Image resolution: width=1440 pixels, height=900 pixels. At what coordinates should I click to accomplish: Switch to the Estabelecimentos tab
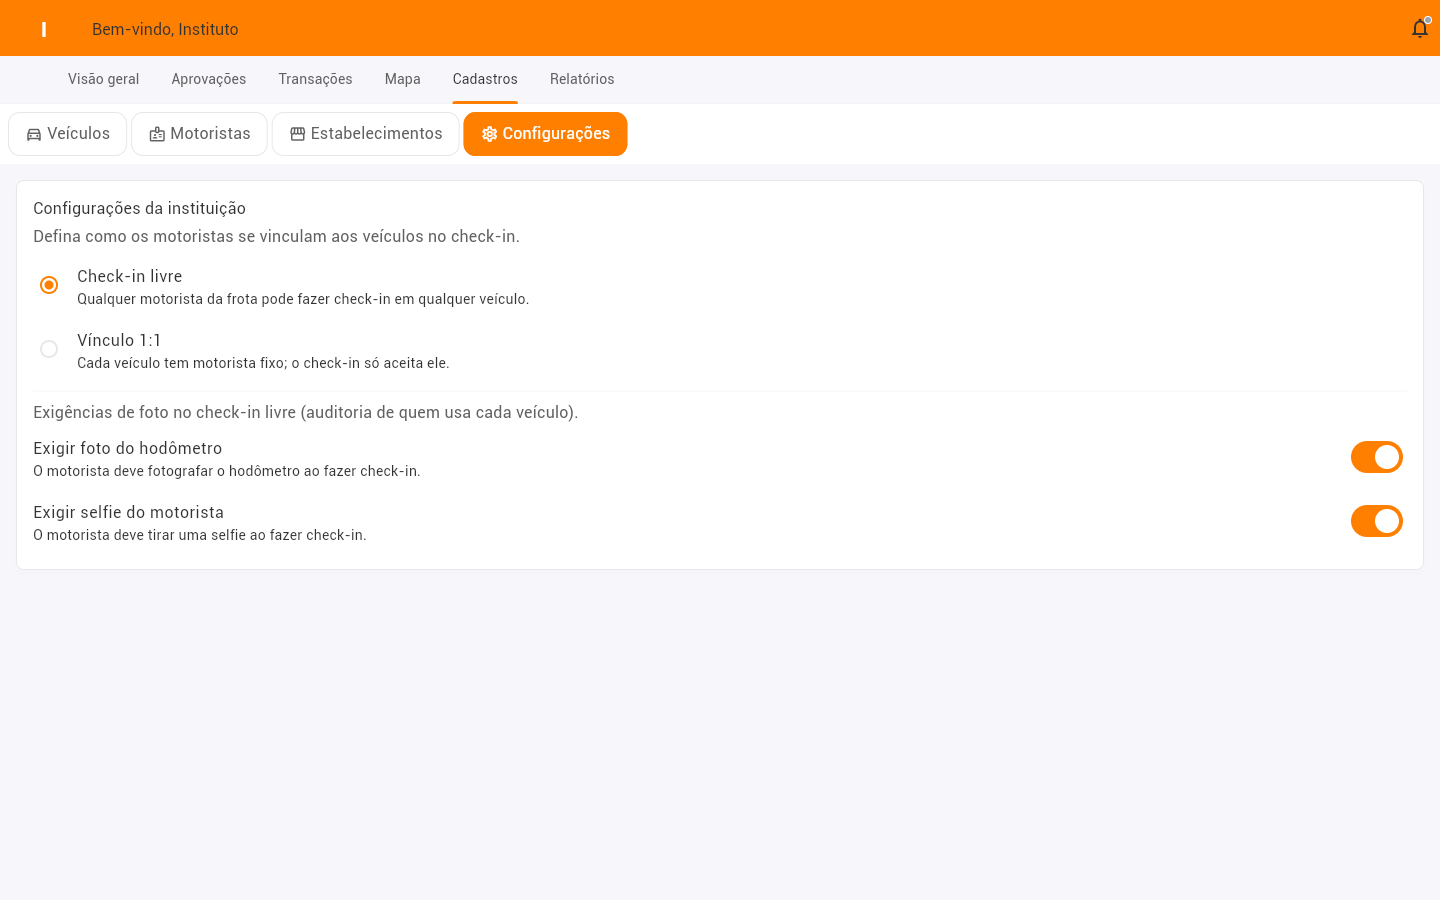pyautogui.click(x=366, y=134)
